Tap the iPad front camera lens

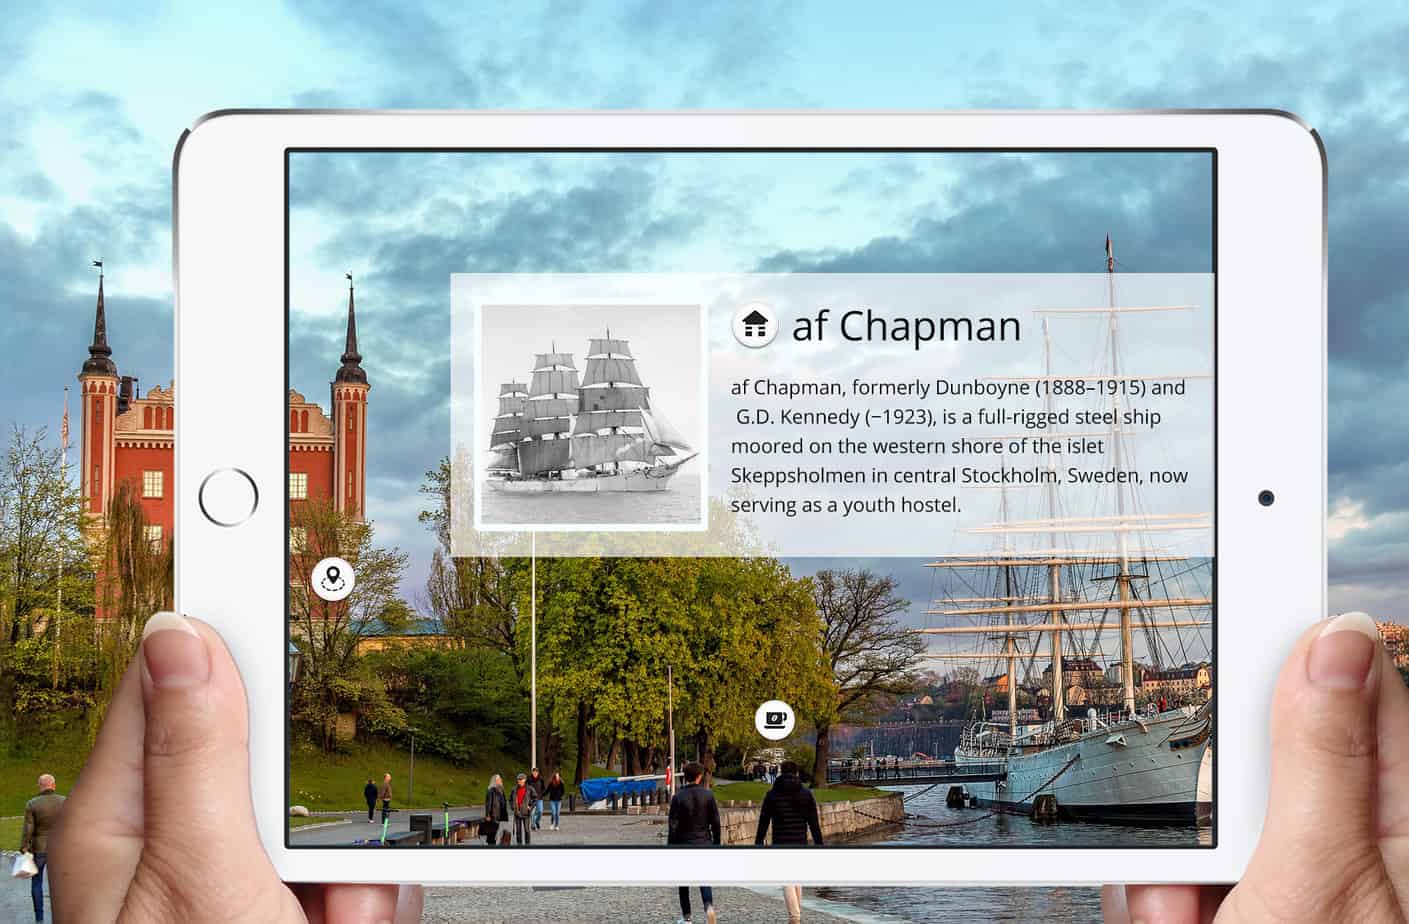pos(1266,497)
